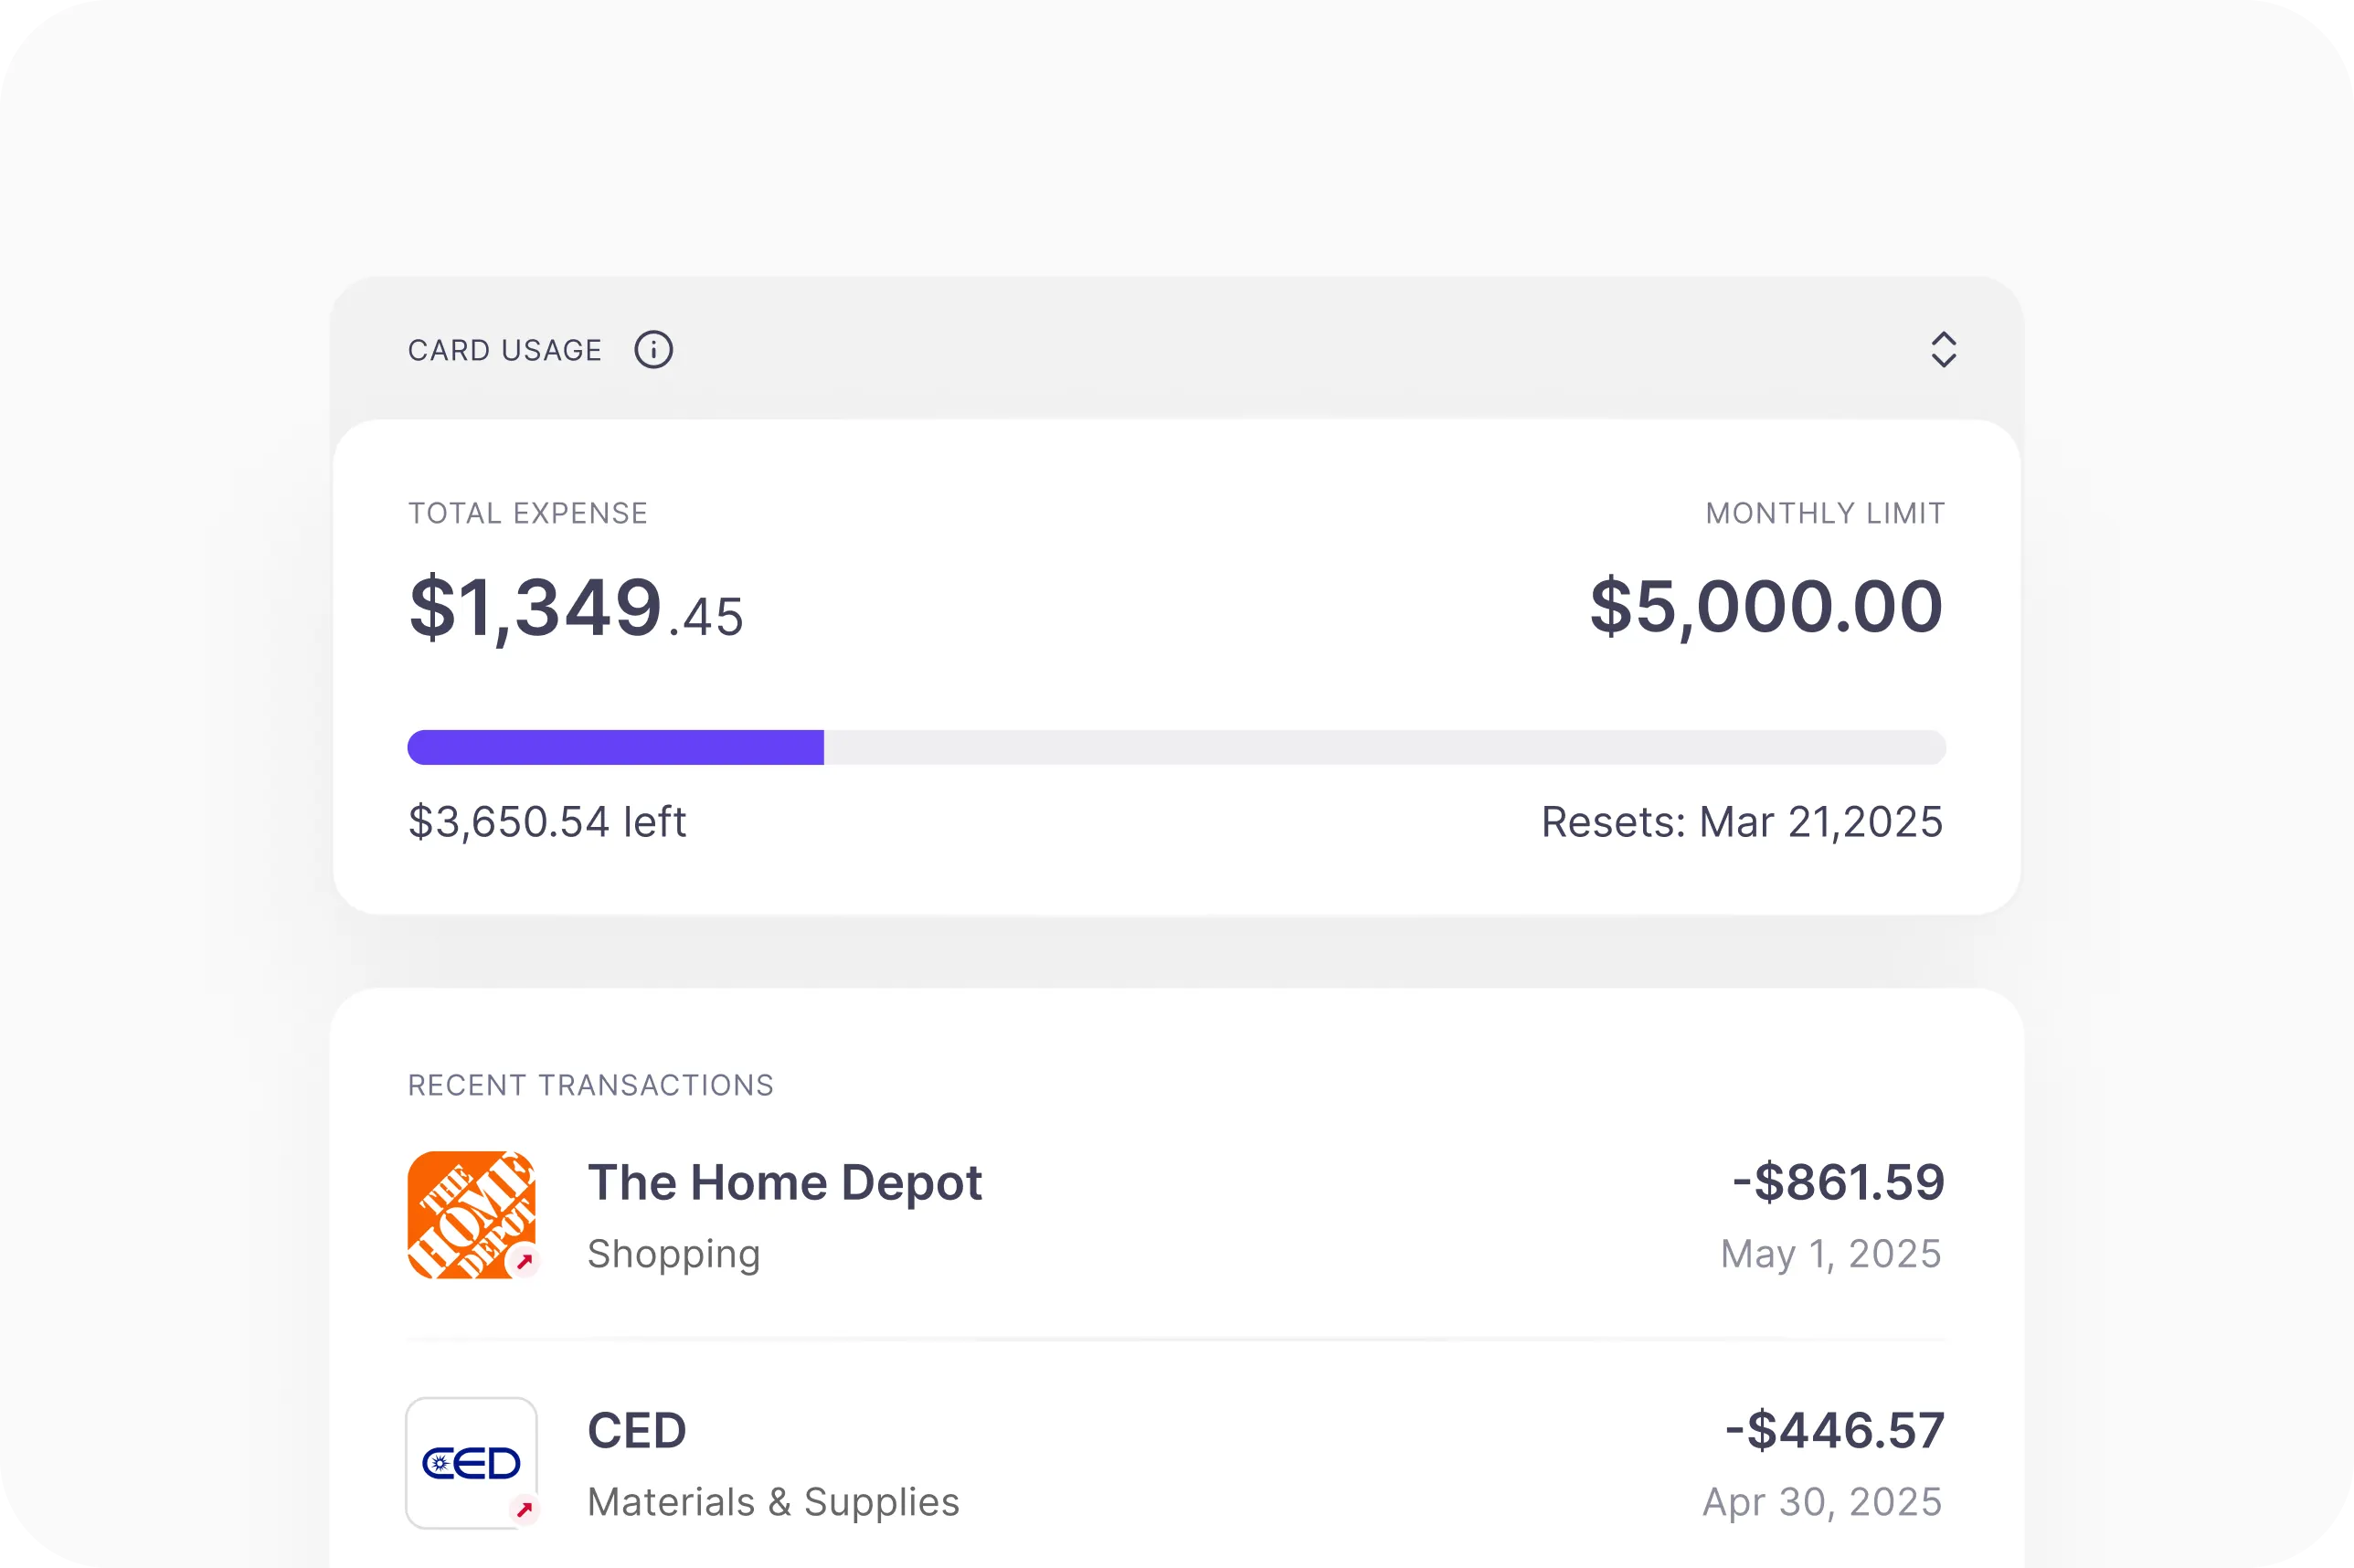Image resolution: width=2354 pixels, height=1568 pixels.
Task: Click the red arrow badge on Home Depot logo
Action: [524, 1261]
